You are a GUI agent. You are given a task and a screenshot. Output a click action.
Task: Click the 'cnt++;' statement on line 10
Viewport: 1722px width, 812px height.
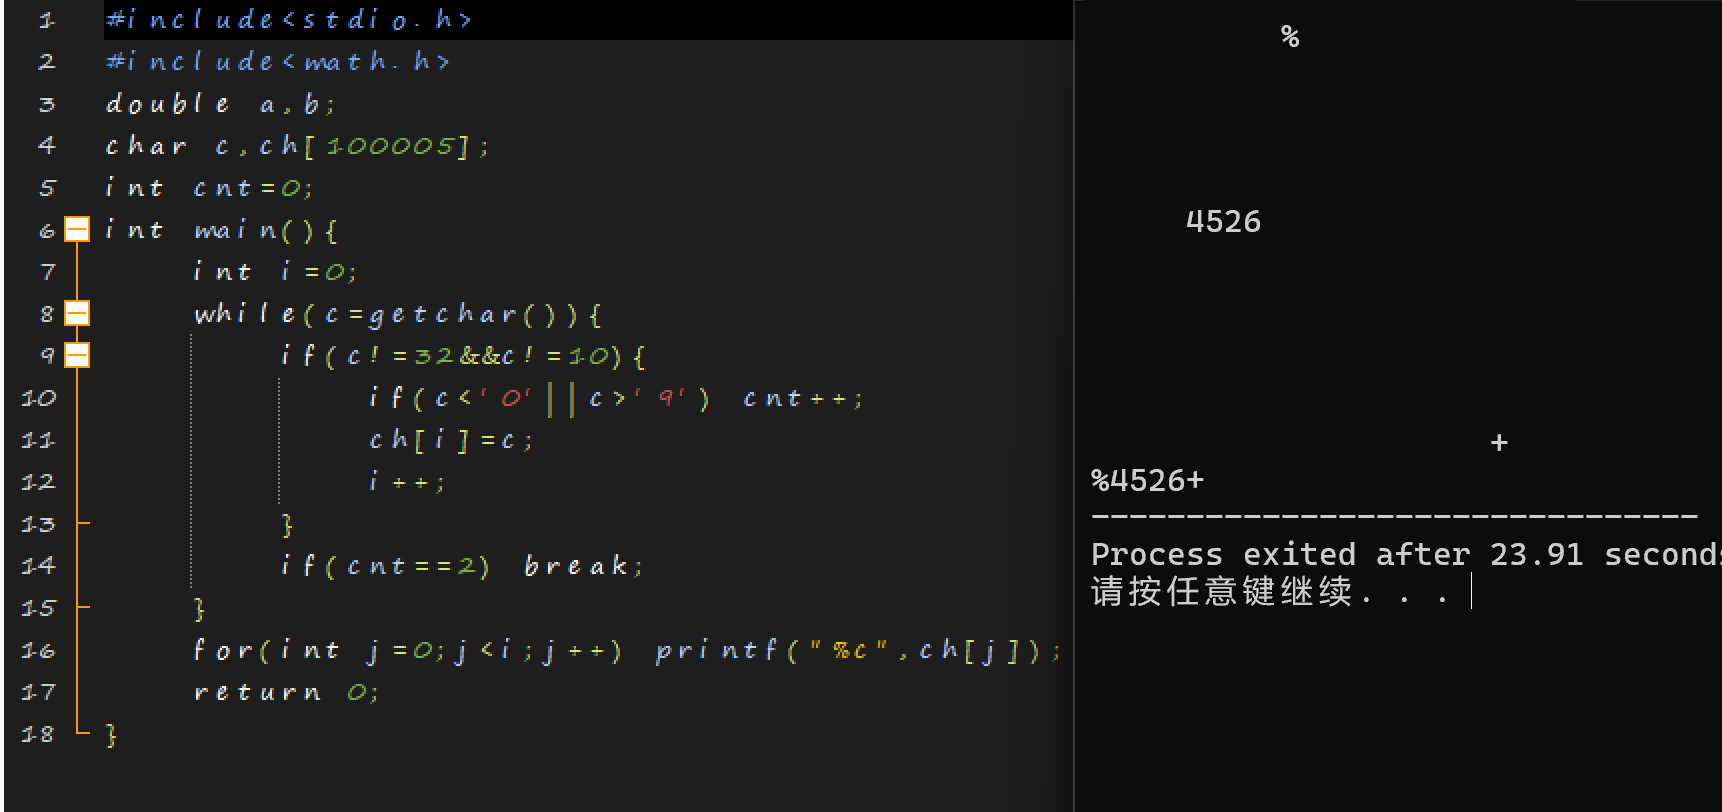tap(803, 398)
